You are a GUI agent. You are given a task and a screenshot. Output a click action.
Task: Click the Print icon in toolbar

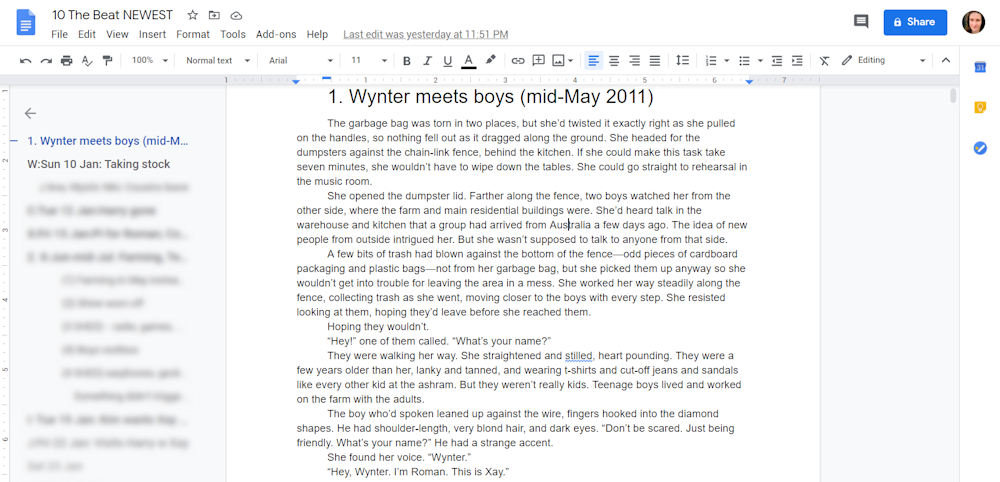coord(66,60)
